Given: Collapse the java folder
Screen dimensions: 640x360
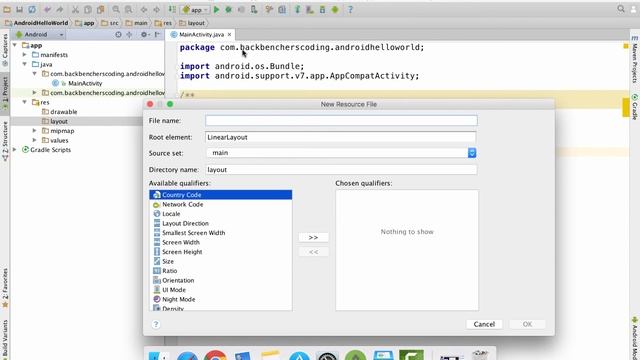Looking at the screenshot, I should coord(24,64).
